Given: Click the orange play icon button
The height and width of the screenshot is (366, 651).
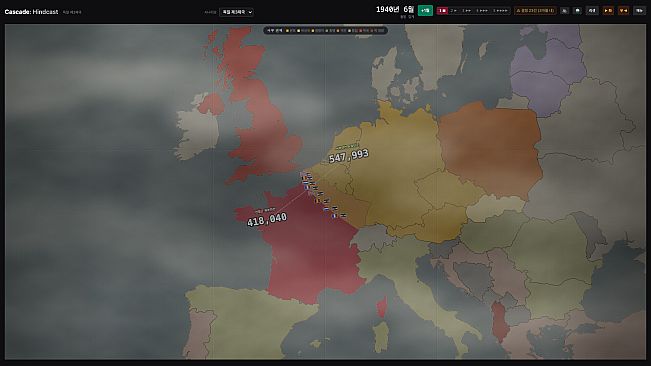Looking at the screenshot, I should pos(608,10).
